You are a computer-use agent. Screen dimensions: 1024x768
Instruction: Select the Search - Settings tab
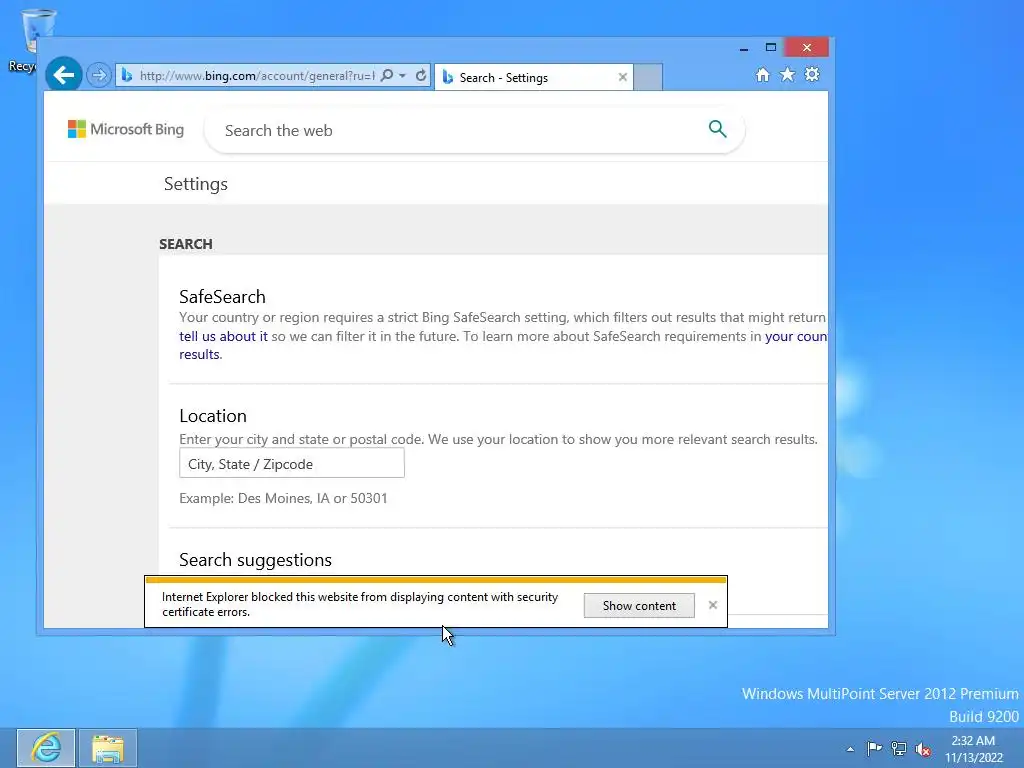534,77
